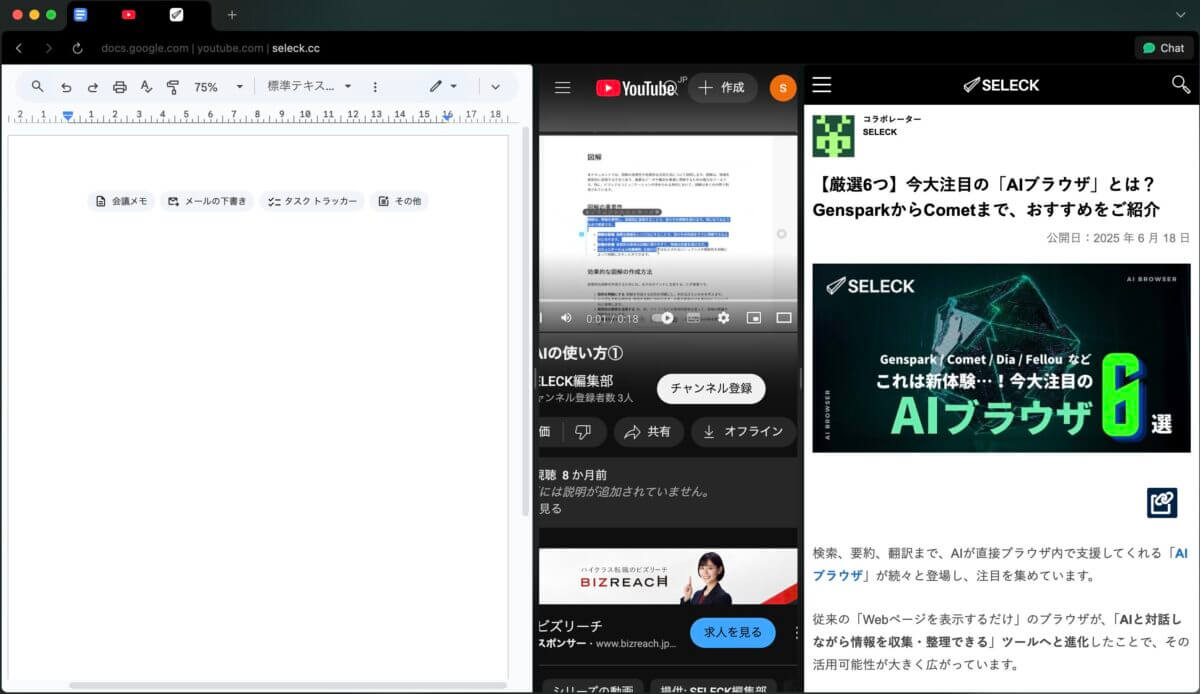This screenshot has height=694, width=1200.
Task: Open the 75% zoom dropdown in Docs
Action: coord(218,87)
